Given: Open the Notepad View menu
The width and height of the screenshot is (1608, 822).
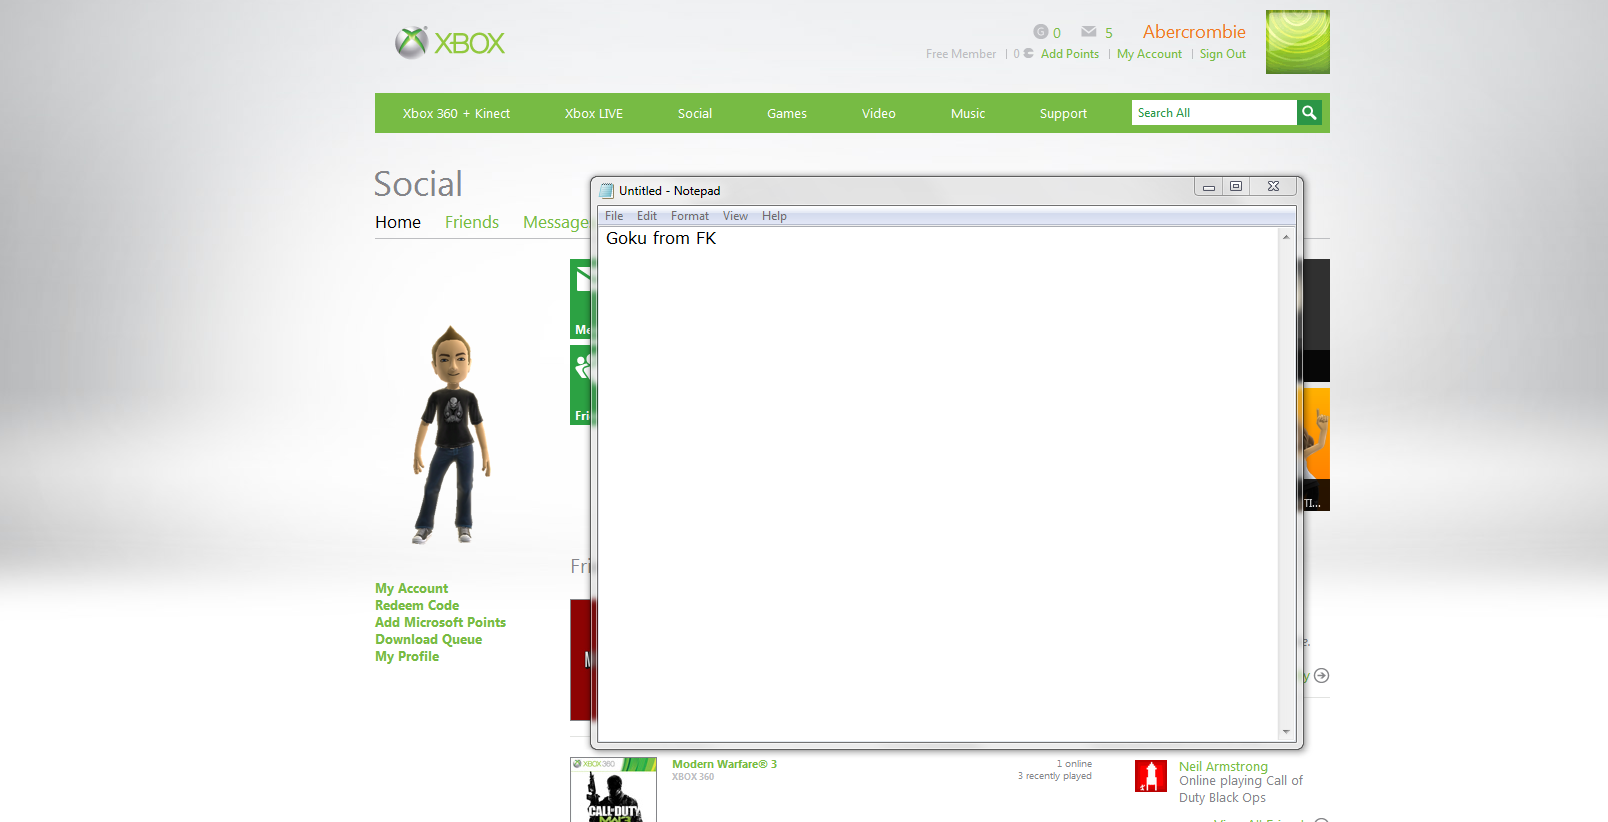Looking at the screenshot, I should [x=735, y=216].
